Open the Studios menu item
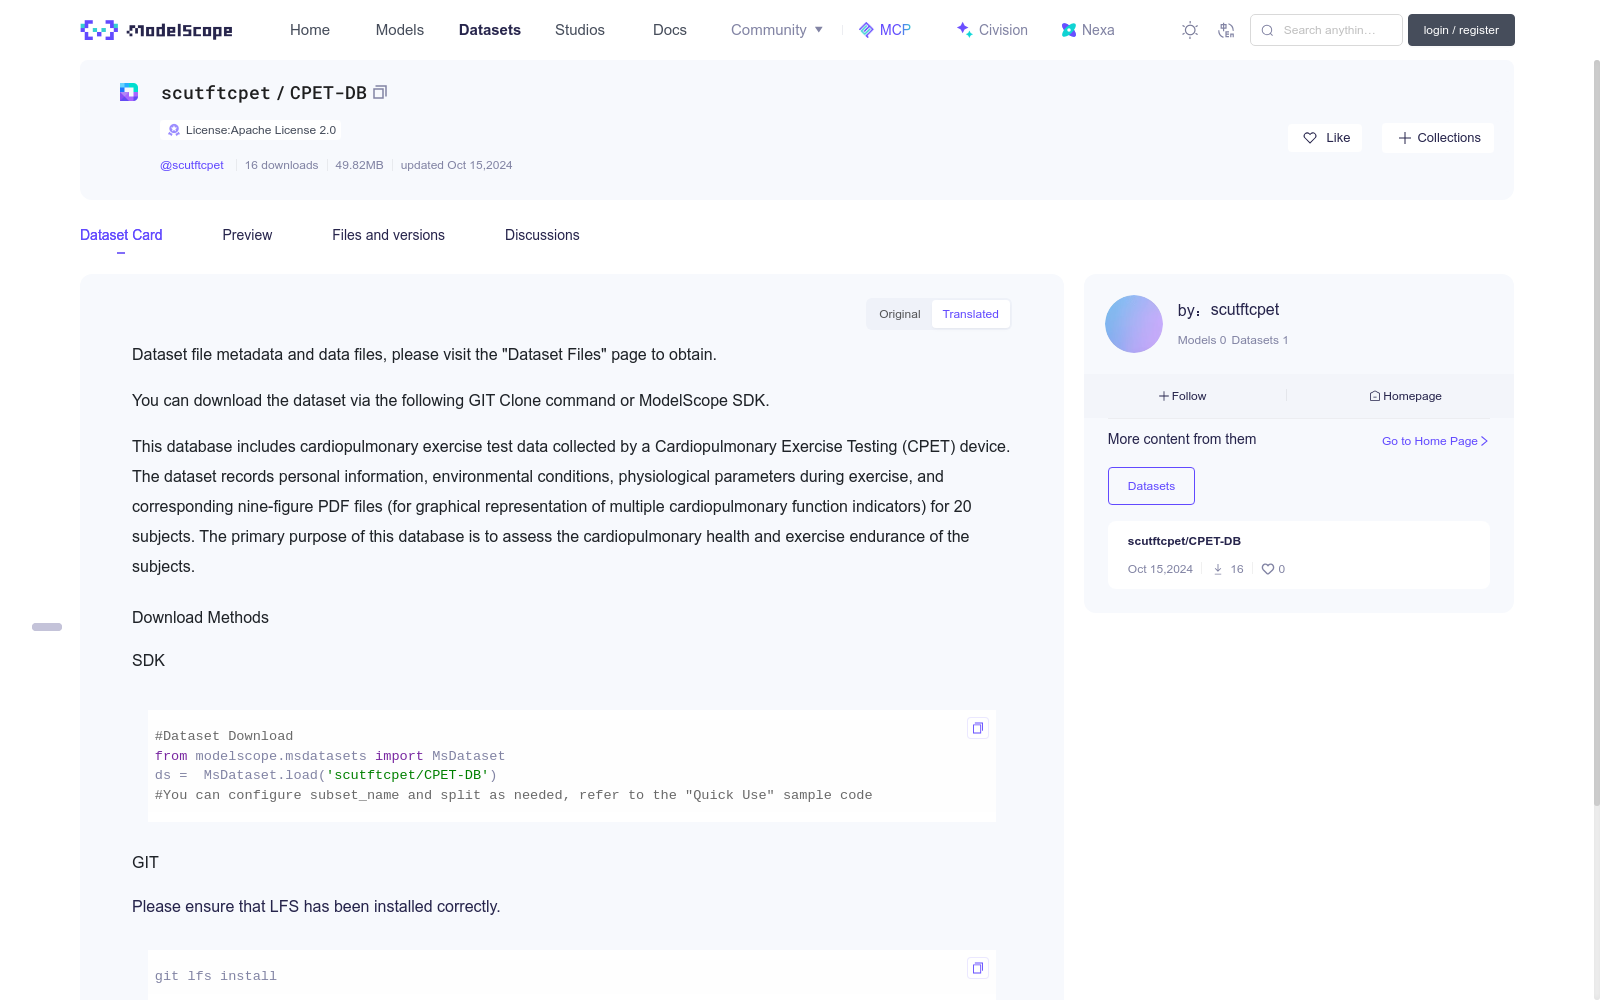The height and width of the screenshot is (1000, 1600). tap(580, 30)
